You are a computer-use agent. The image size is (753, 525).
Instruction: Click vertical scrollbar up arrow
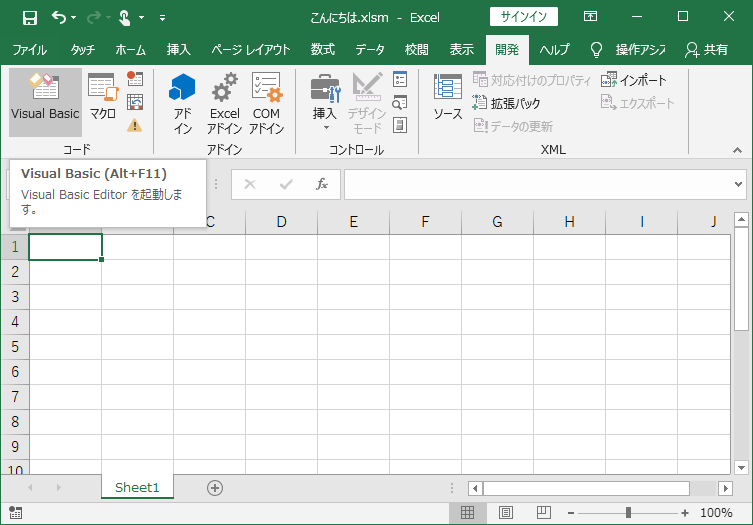pyautogui.click(x=741, y=220)
